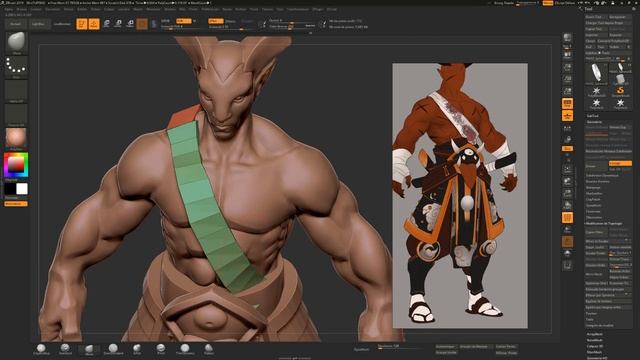Expand the ZRemesher subsection
The height and width of the screenshot is (360, 640).
[594, 217]
